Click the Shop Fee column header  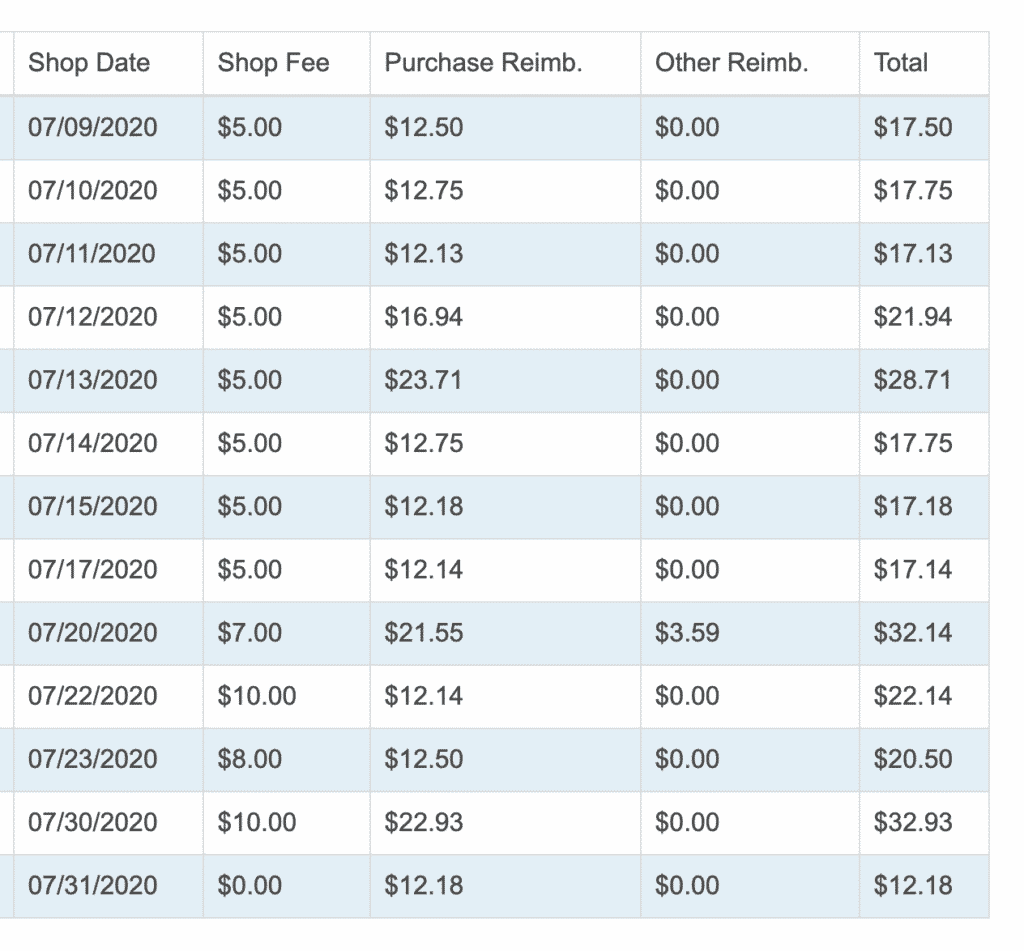pyautogui.click(x=274, y=63)
